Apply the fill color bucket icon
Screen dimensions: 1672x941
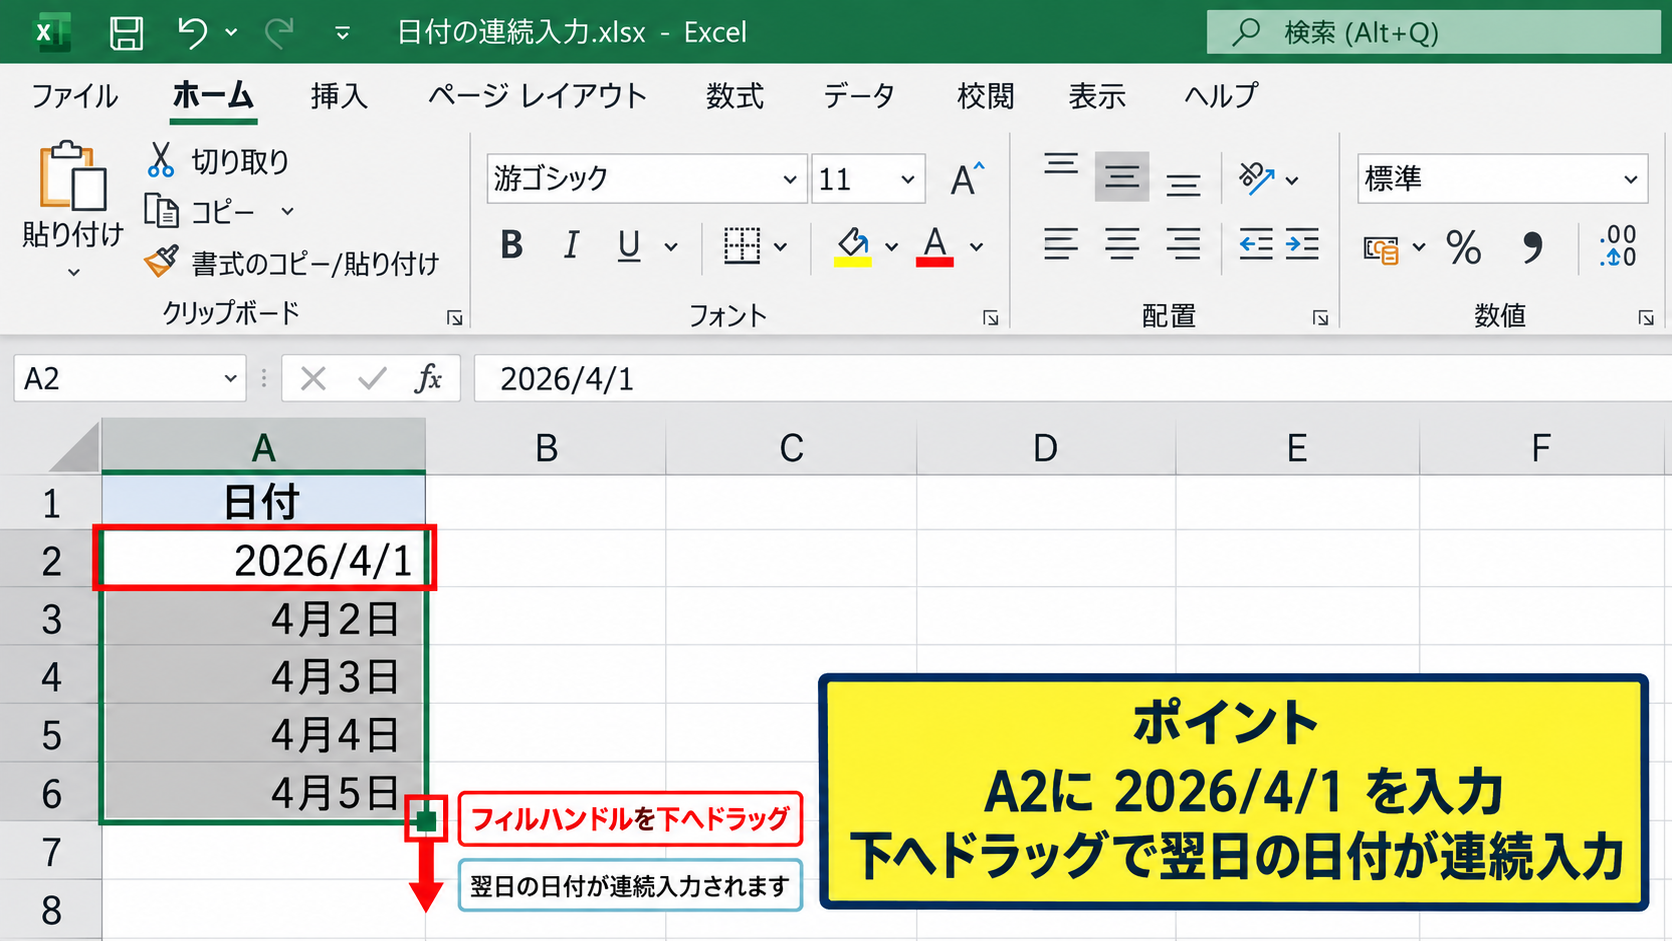tap(853, 246)
